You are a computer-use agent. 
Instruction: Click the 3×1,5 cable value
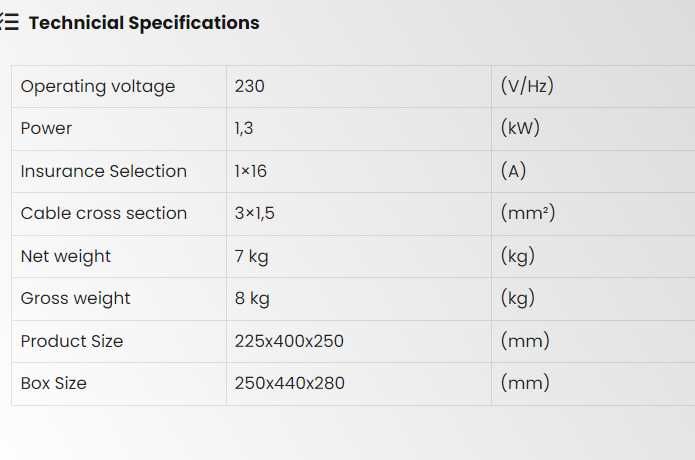point(255,213)
